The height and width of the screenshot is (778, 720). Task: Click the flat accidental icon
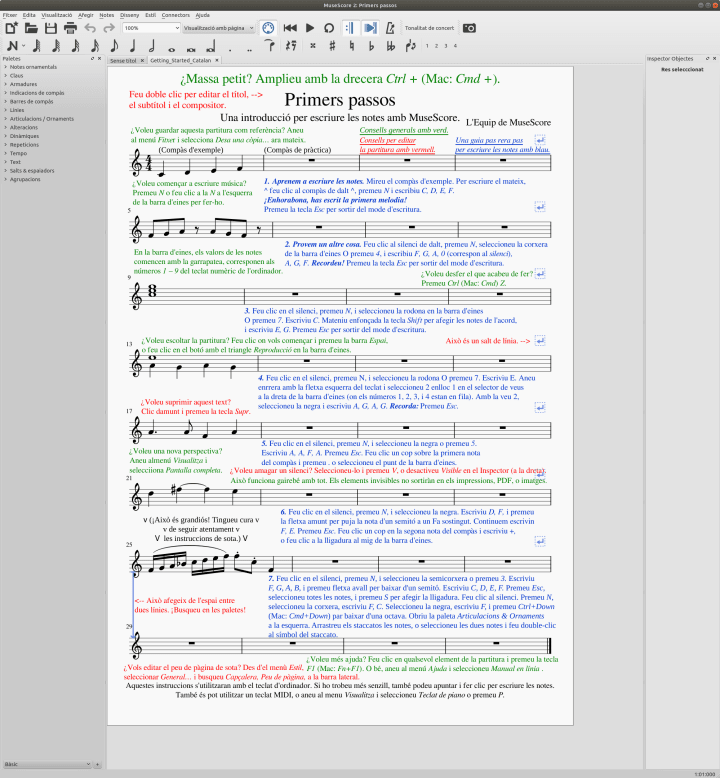[x=371, y=46]
